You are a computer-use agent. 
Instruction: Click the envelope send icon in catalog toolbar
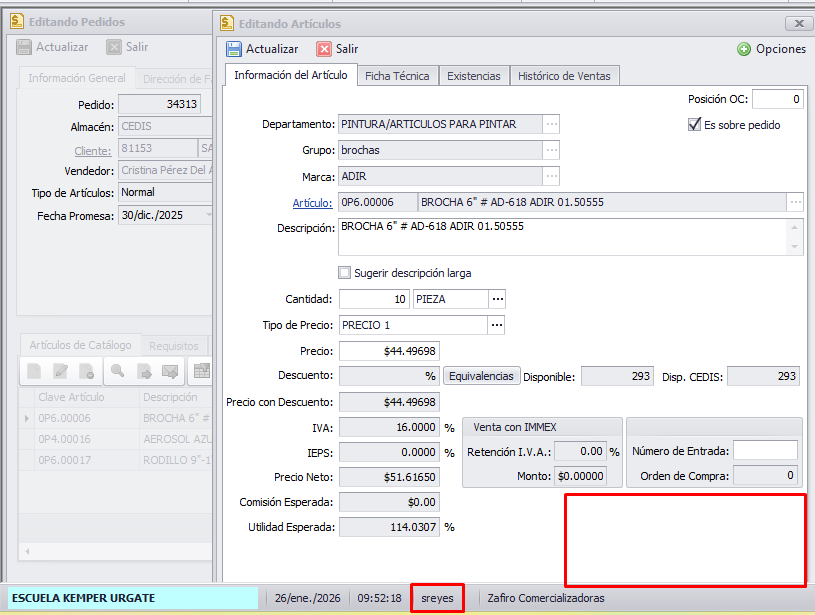pos(169,371)
